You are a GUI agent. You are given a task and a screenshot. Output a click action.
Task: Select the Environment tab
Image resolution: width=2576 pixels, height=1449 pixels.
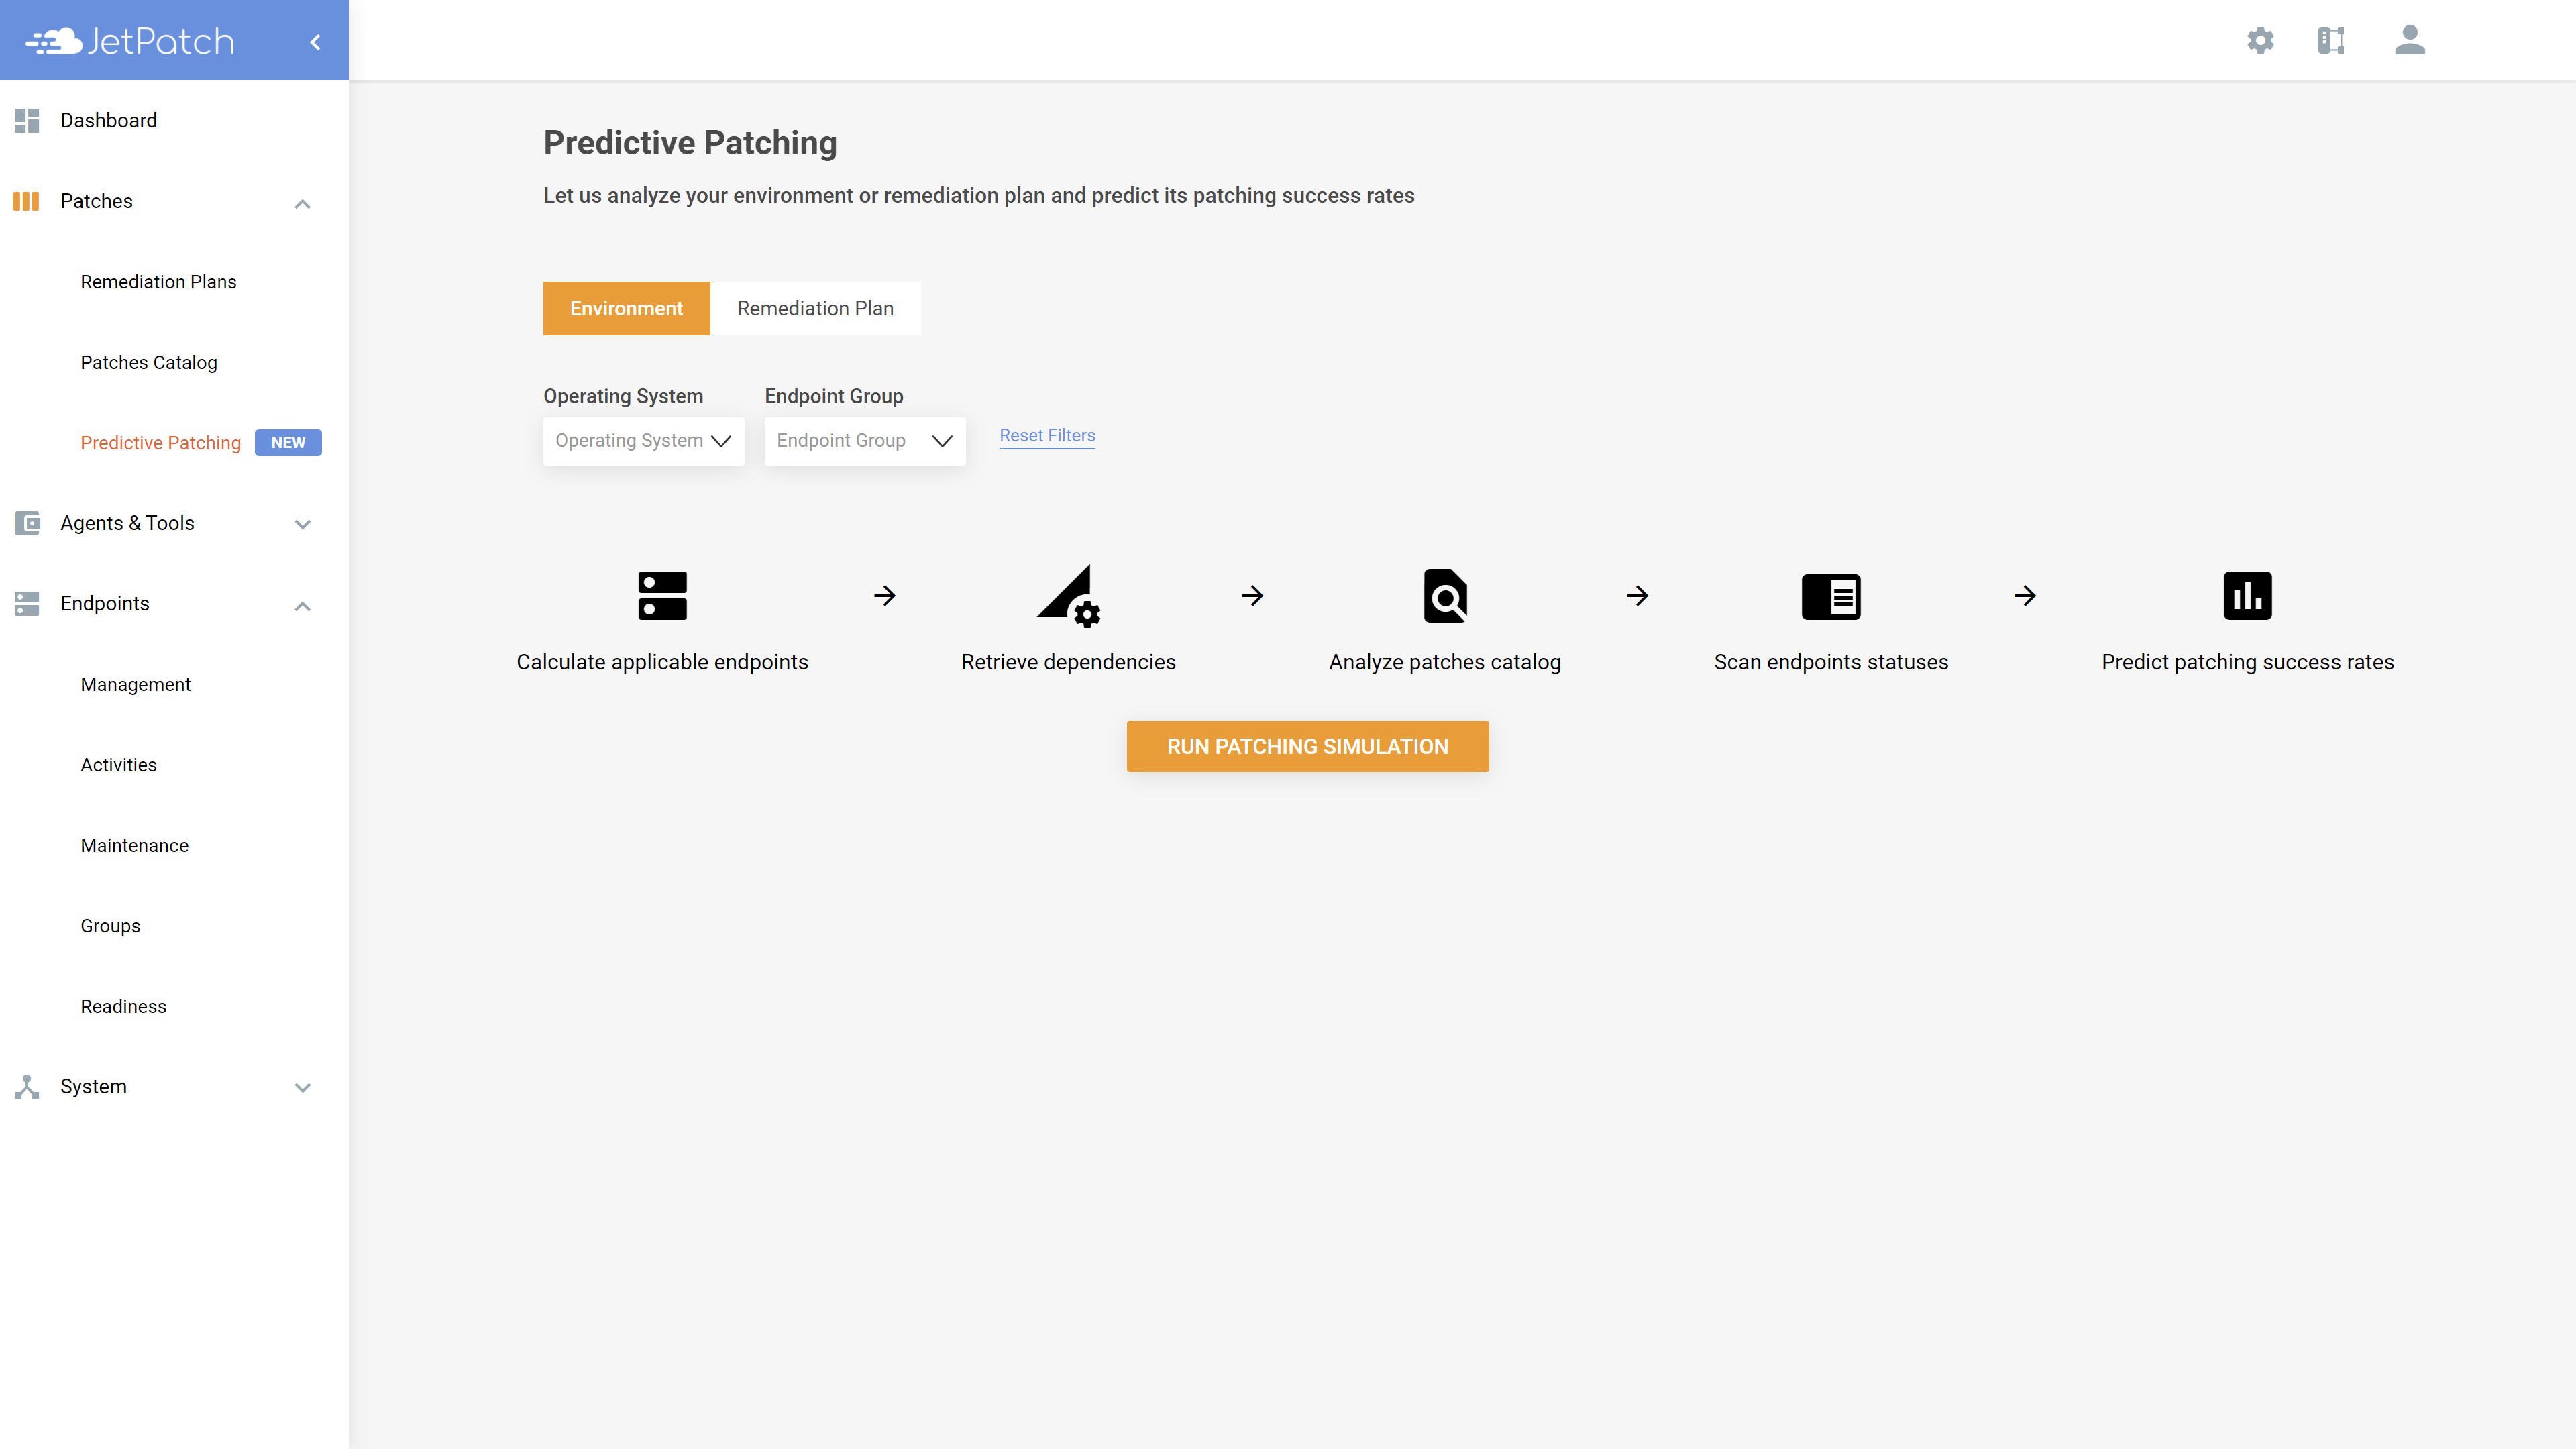(x=626, y=308)
